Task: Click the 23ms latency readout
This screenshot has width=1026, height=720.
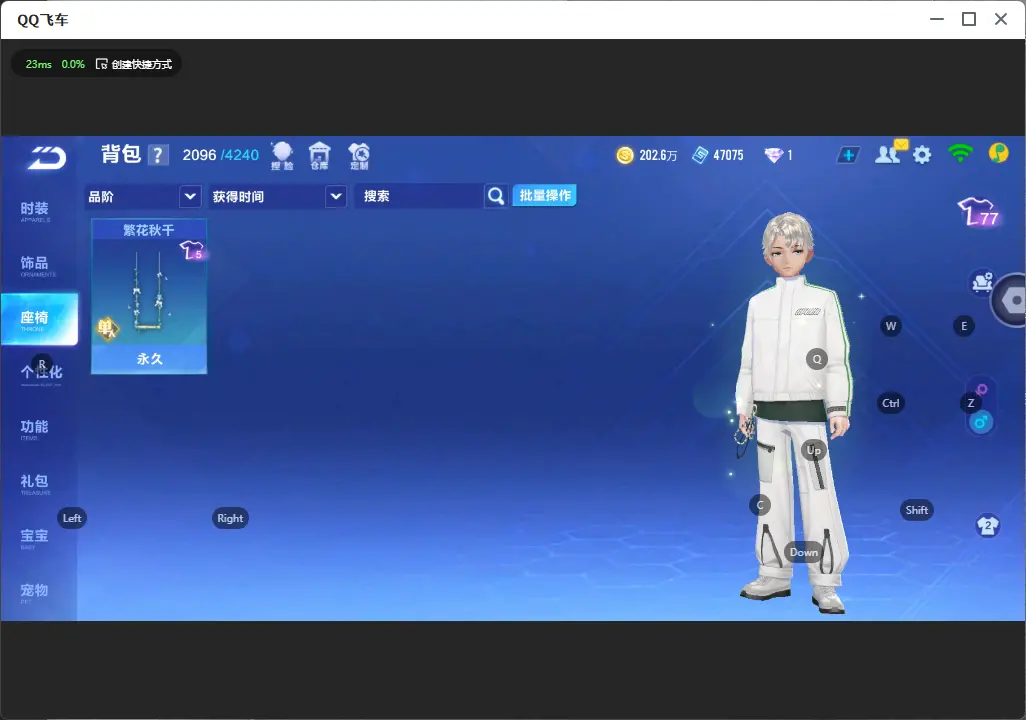Action: pos(39,64)
